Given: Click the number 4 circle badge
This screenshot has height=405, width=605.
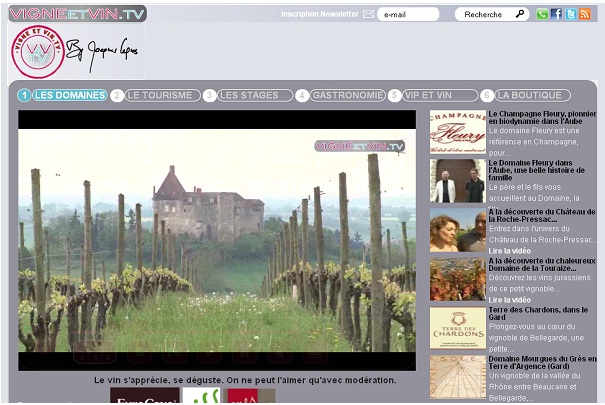Looking at the screenshot, I should (302, 95).
